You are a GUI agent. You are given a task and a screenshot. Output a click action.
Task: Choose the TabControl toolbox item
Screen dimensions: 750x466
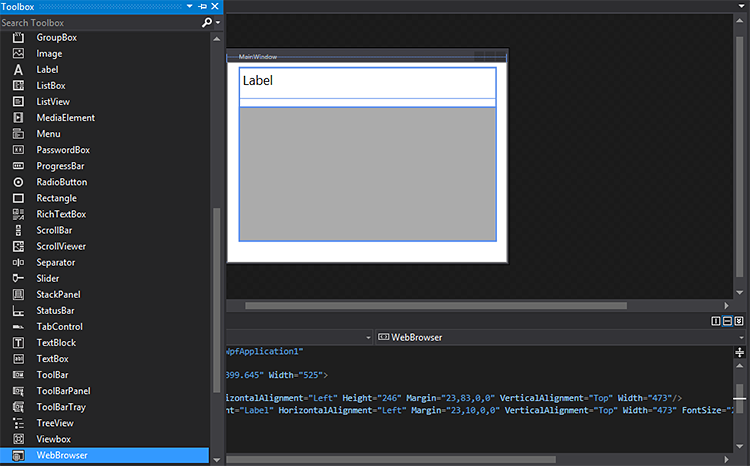point(59,327)
